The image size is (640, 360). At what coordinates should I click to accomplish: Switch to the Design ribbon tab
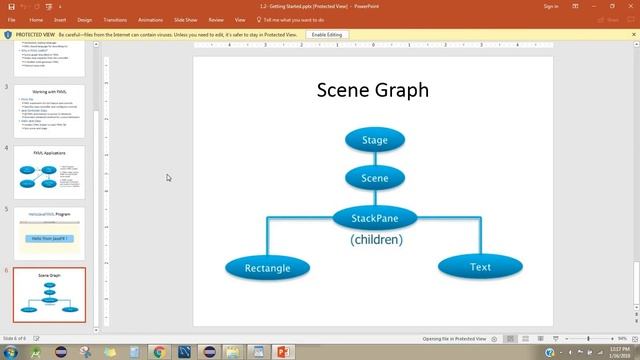pyautogui.click(x=84, y=20)
